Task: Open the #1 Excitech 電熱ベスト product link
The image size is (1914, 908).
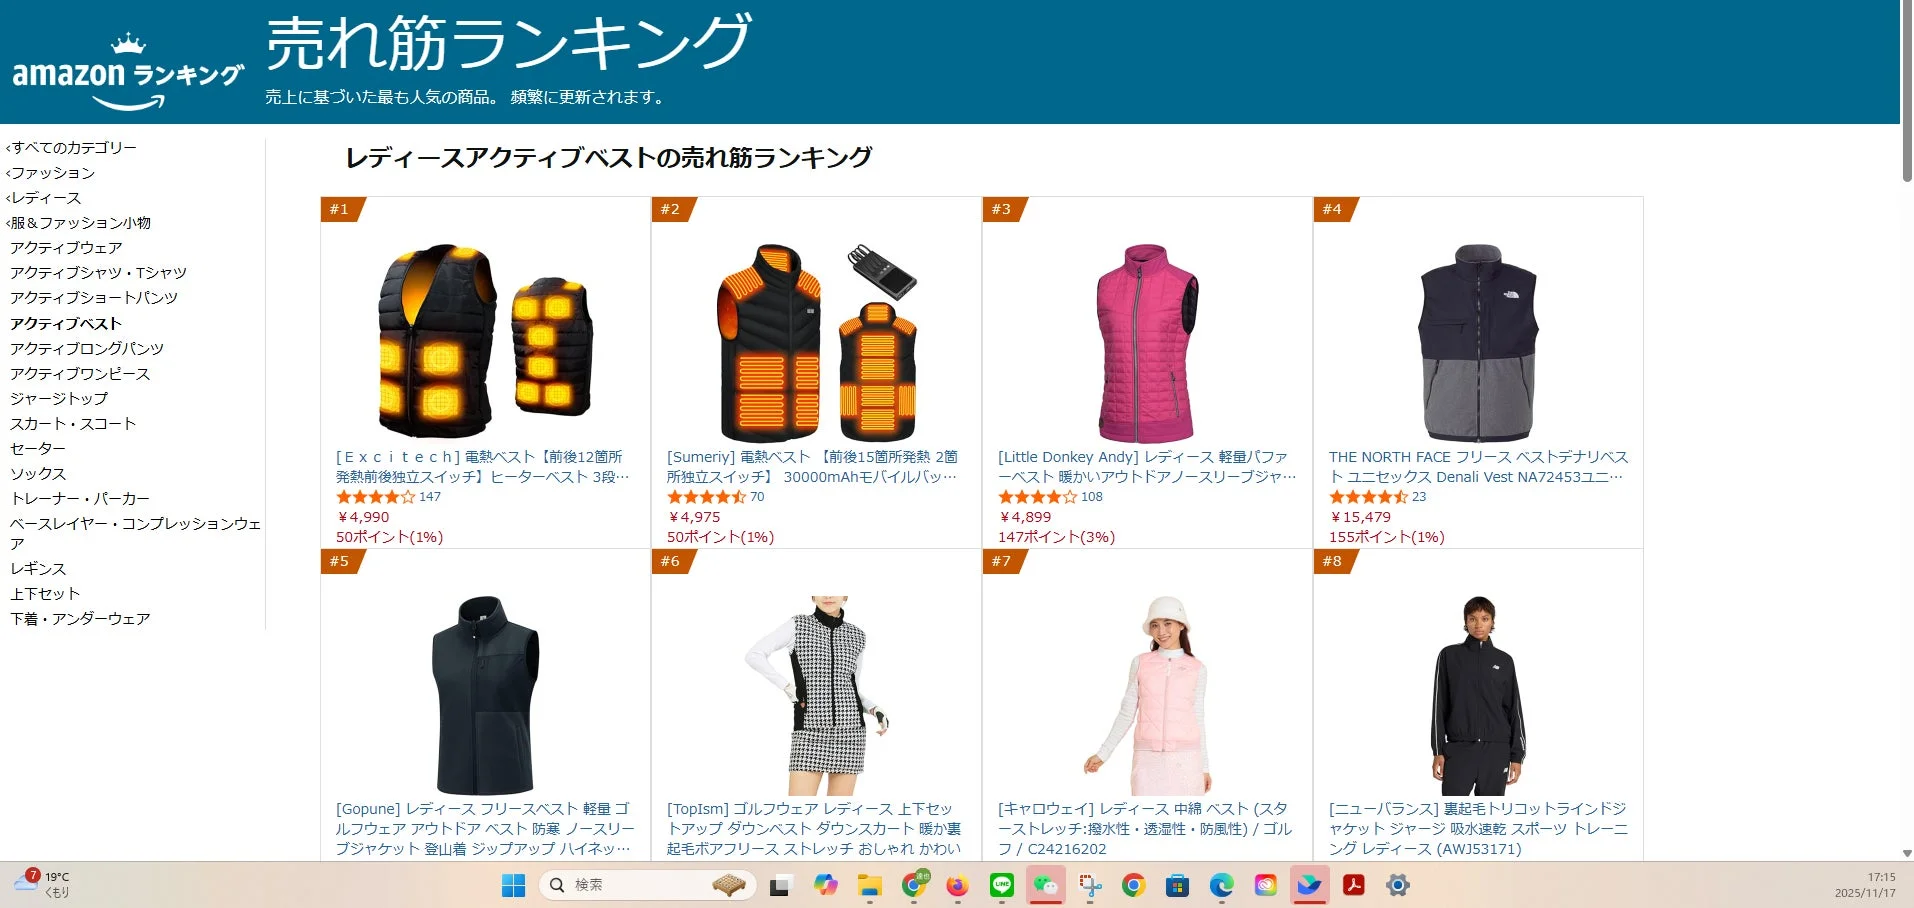Action: tap(483, 465)
